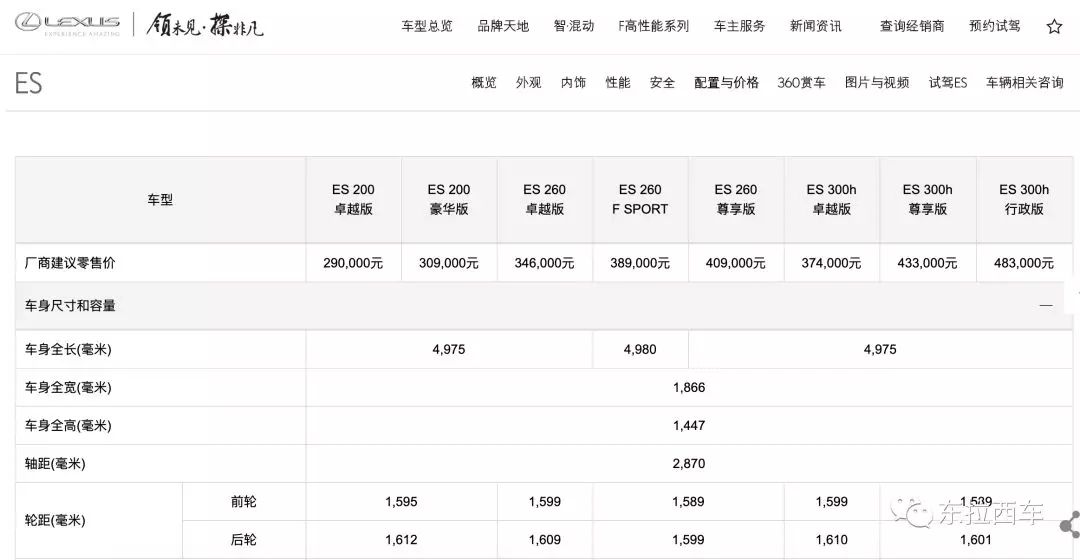Open the 车主服务 menu

coord(739,26)
